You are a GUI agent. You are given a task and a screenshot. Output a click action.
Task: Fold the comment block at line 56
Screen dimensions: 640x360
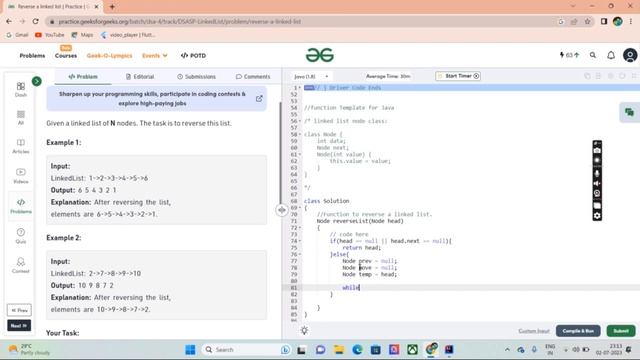(x=300, y=121)
